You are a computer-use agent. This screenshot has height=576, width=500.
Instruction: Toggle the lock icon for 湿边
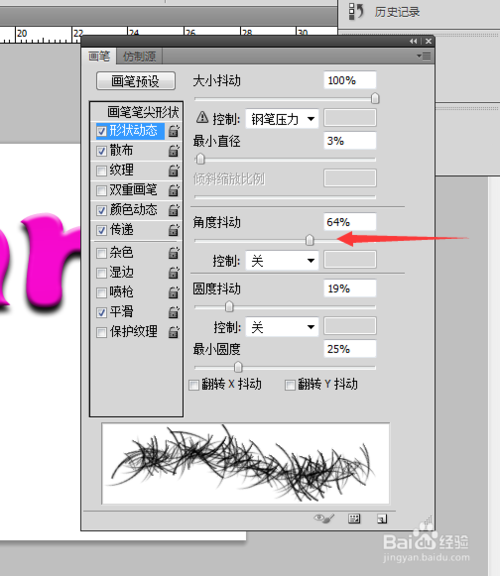(174, 273)
